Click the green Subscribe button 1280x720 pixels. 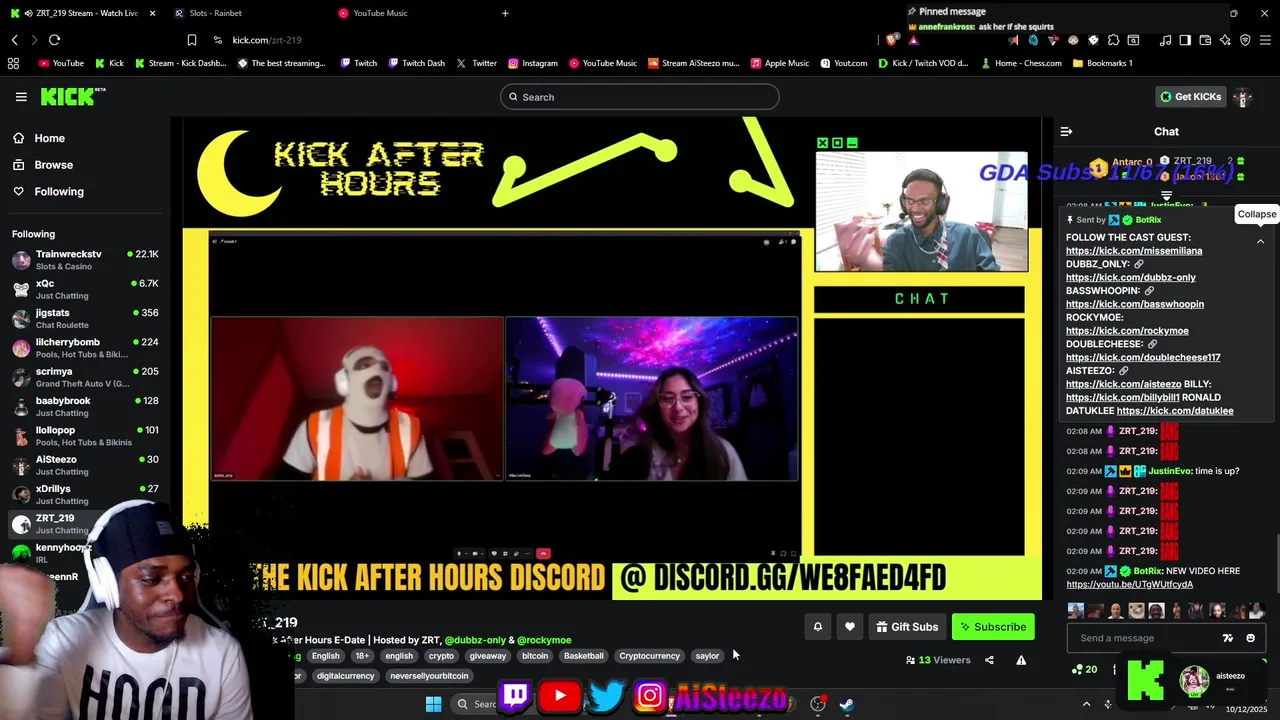(993, 627)
